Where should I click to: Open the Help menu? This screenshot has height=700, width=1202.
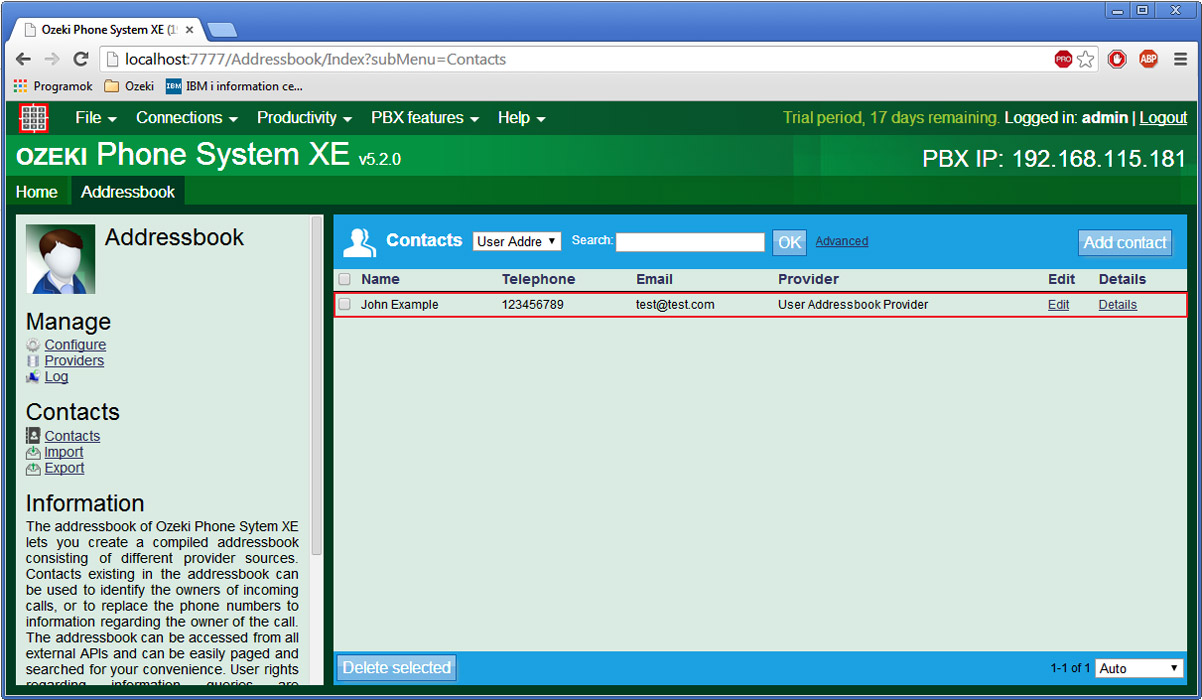coord(521,118)
